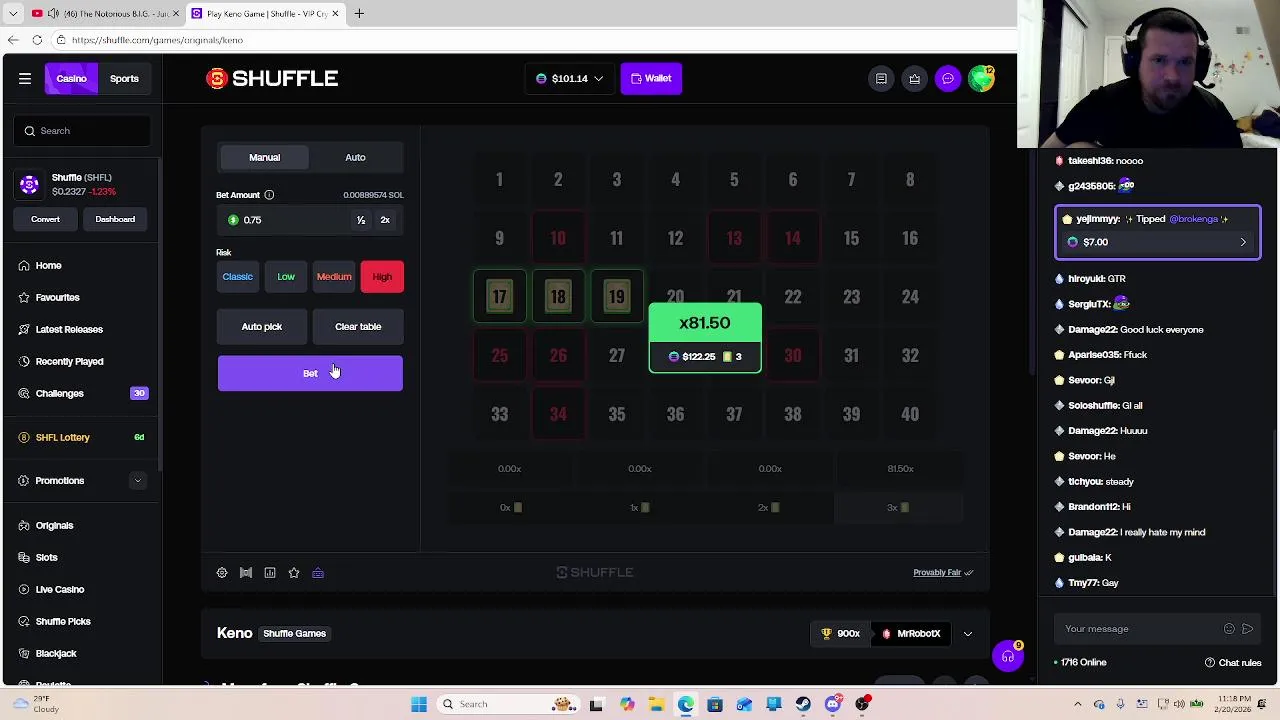The image size is (1280, 720).
Task: Open Provably Fair link
Action: pos(943,572)
